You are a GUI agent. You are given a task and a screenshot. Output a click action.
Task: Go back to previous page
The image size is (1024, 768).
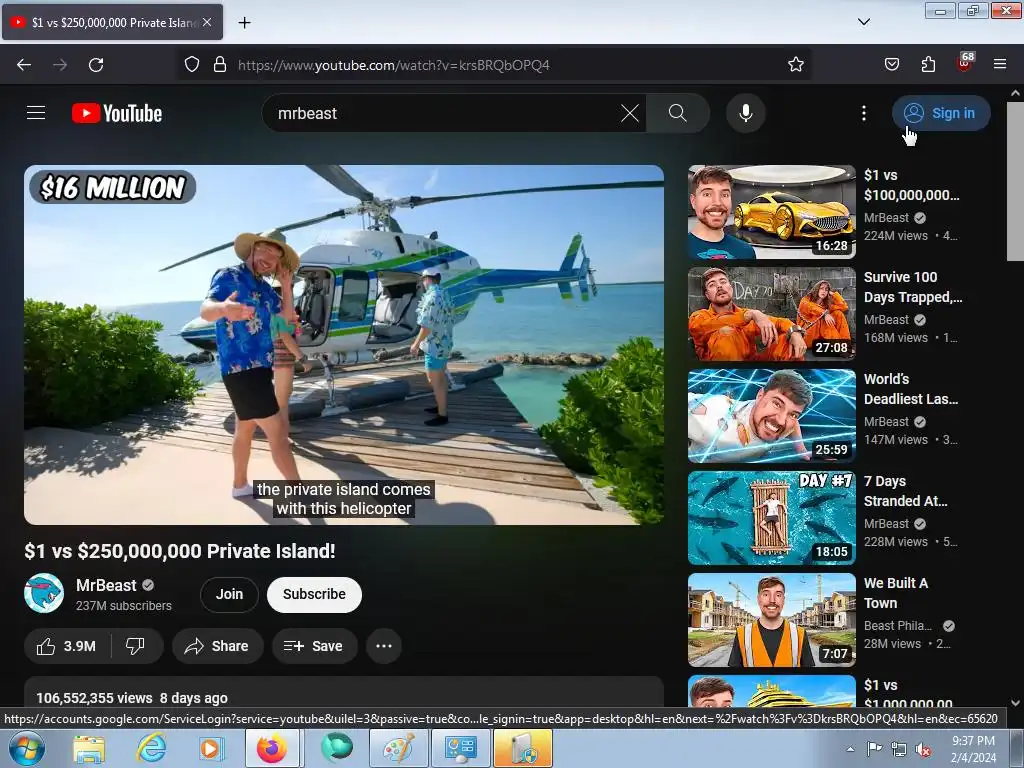click(24, 65)
